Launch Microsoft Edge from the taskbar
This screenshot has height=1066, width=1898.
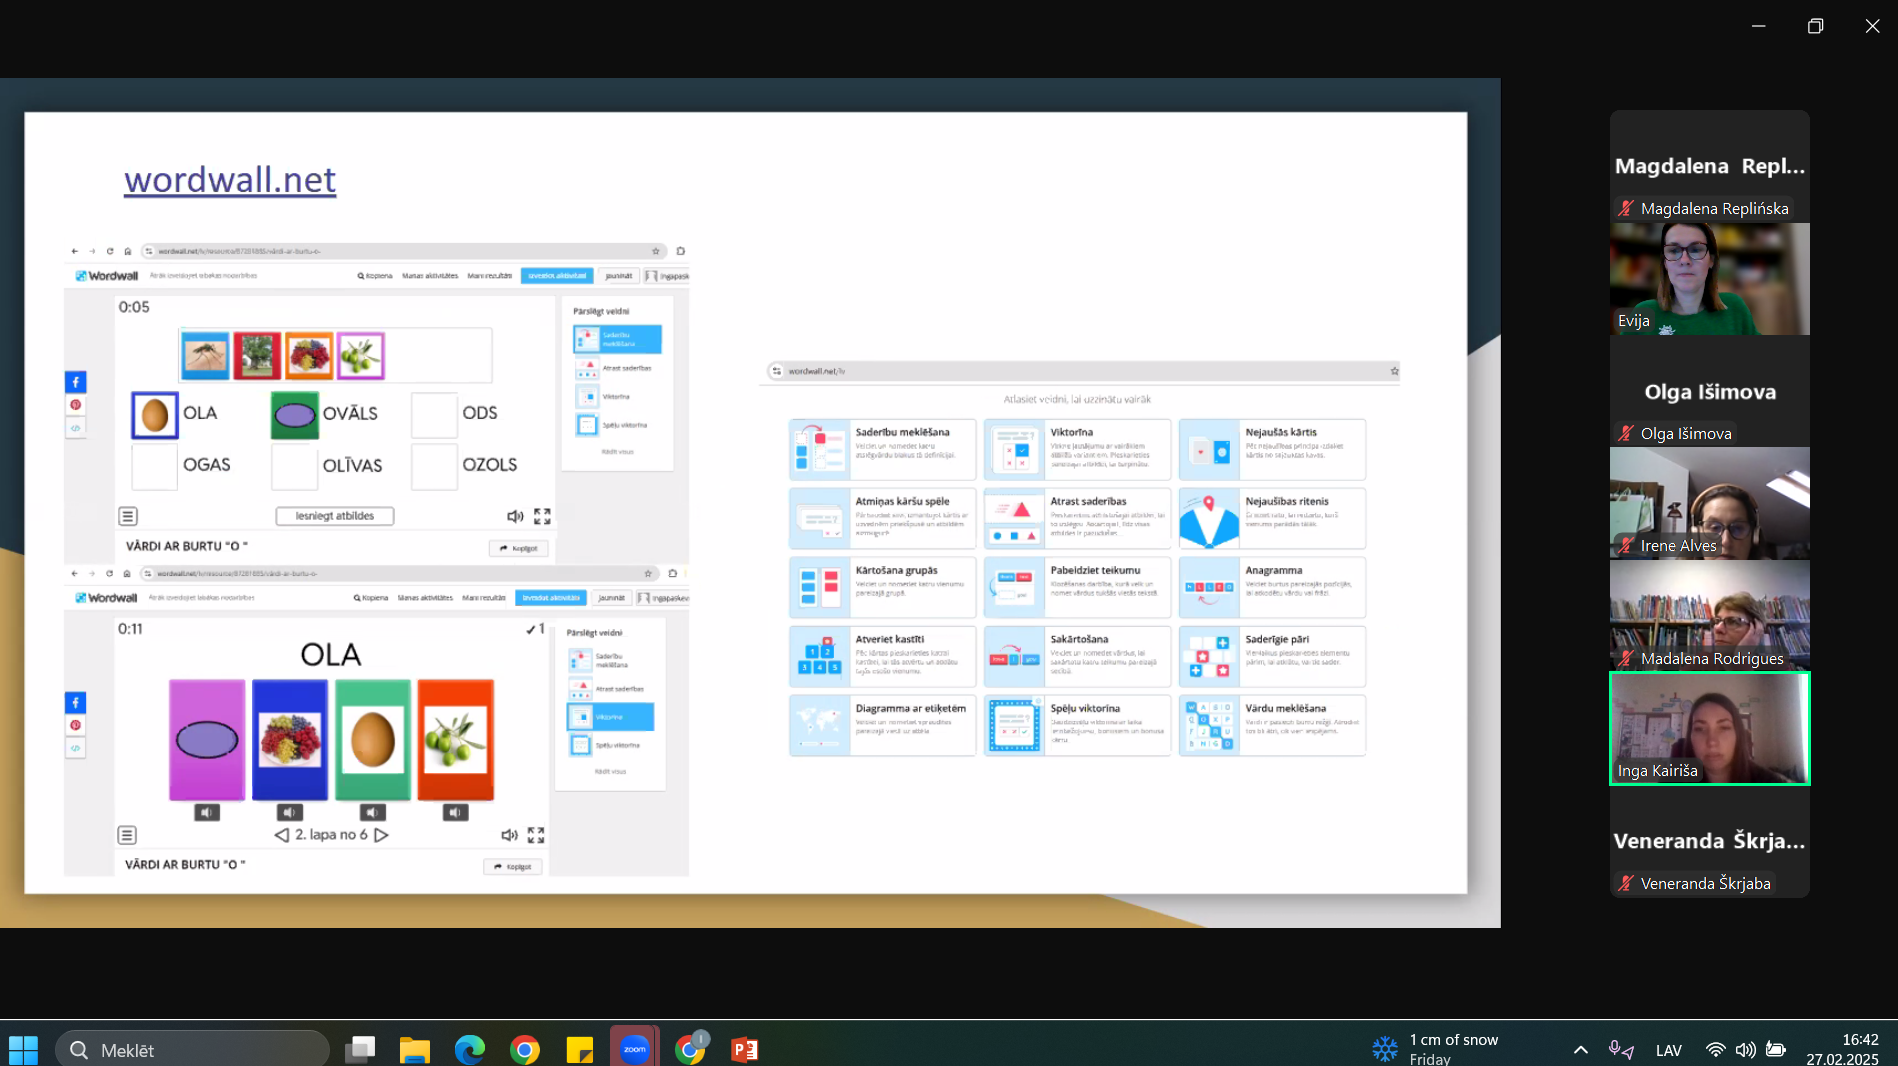pos(469,1049)
